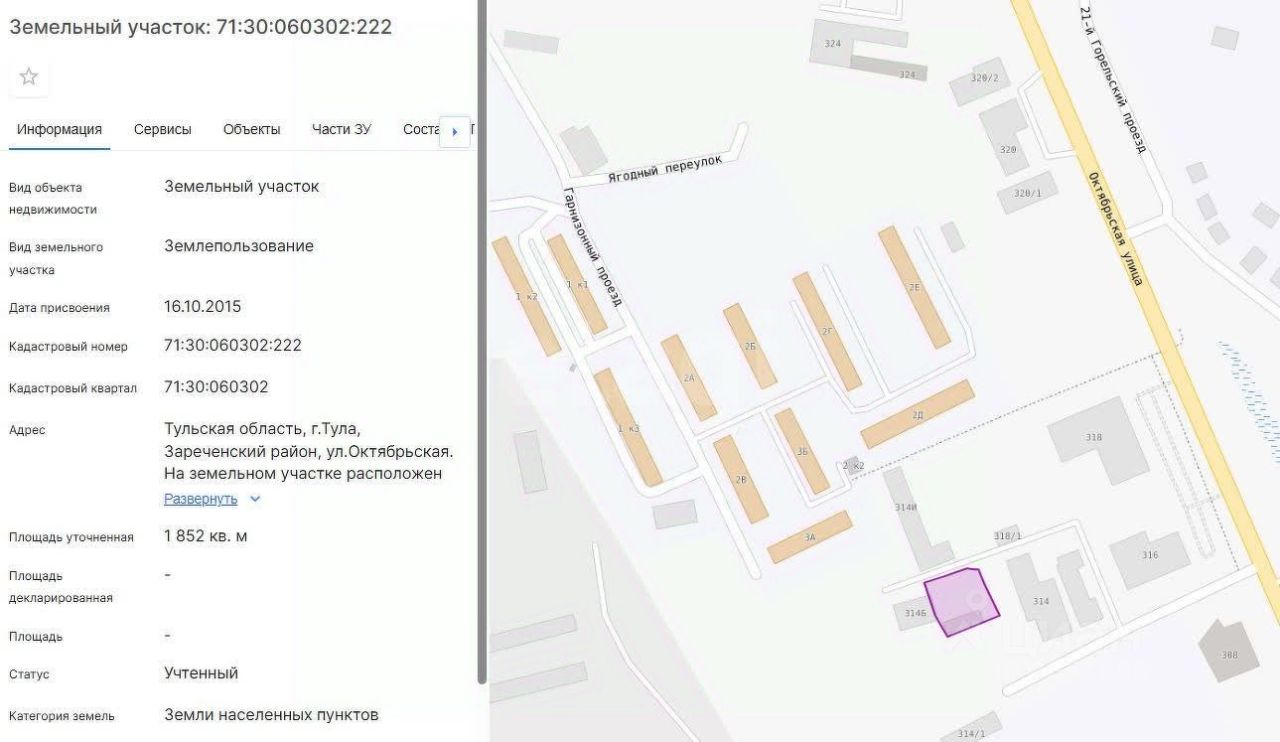Select building 2Е on the map

point(914,287)
